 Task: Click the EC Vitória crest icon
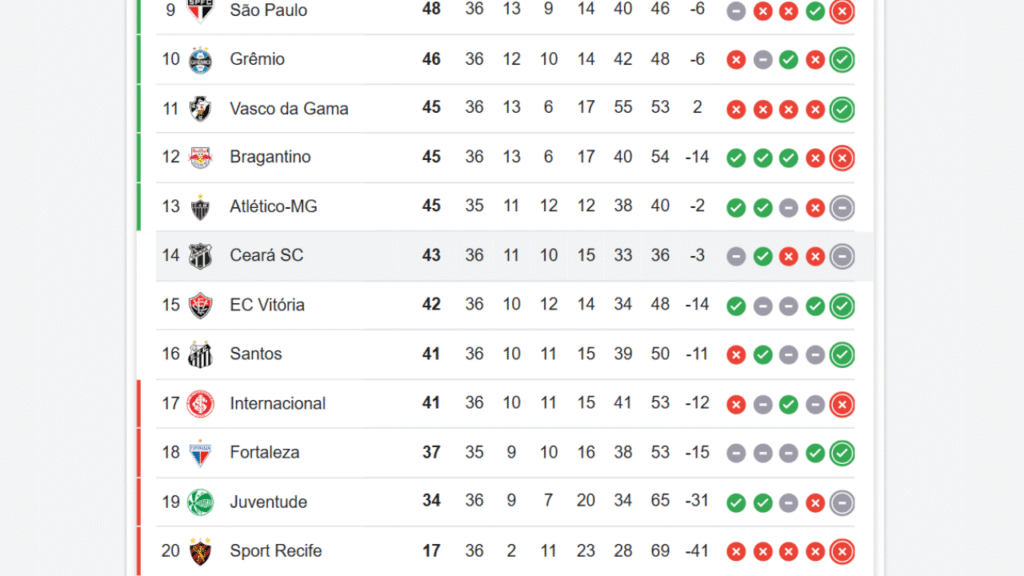(x=201, y=305)
